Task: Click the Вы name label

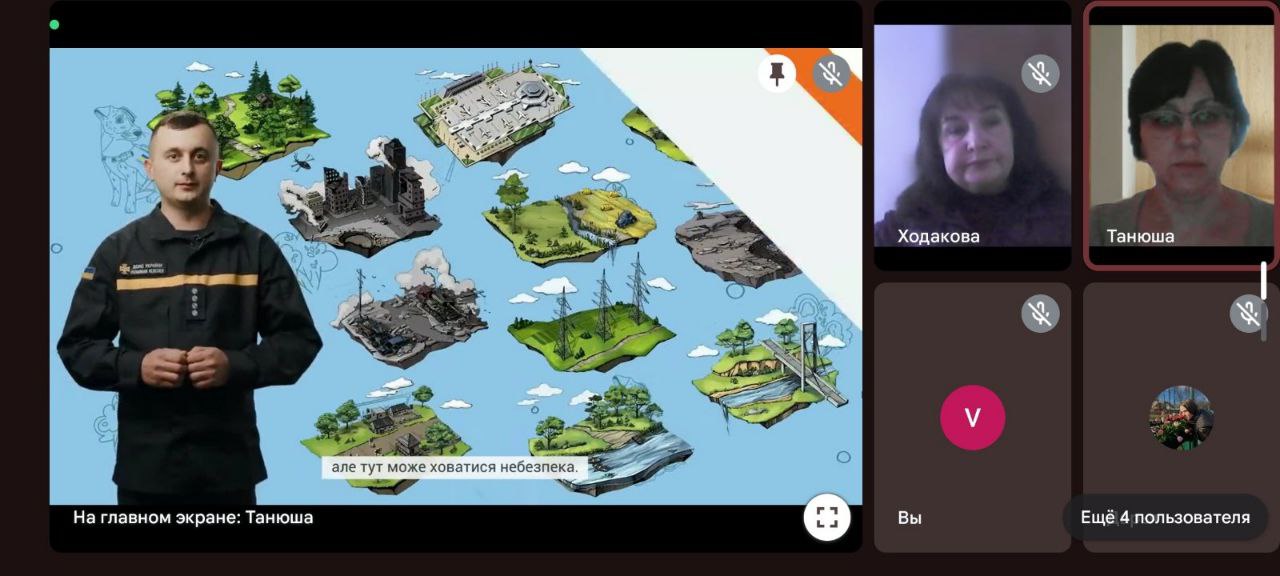Action: pos(909,517)
